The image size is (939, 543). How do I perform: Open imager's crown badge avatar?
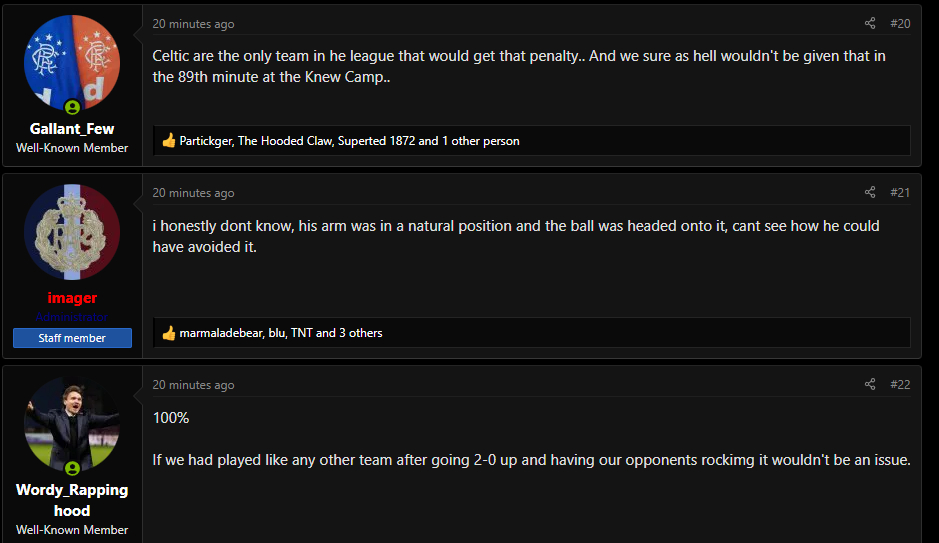tap(71, 232)
